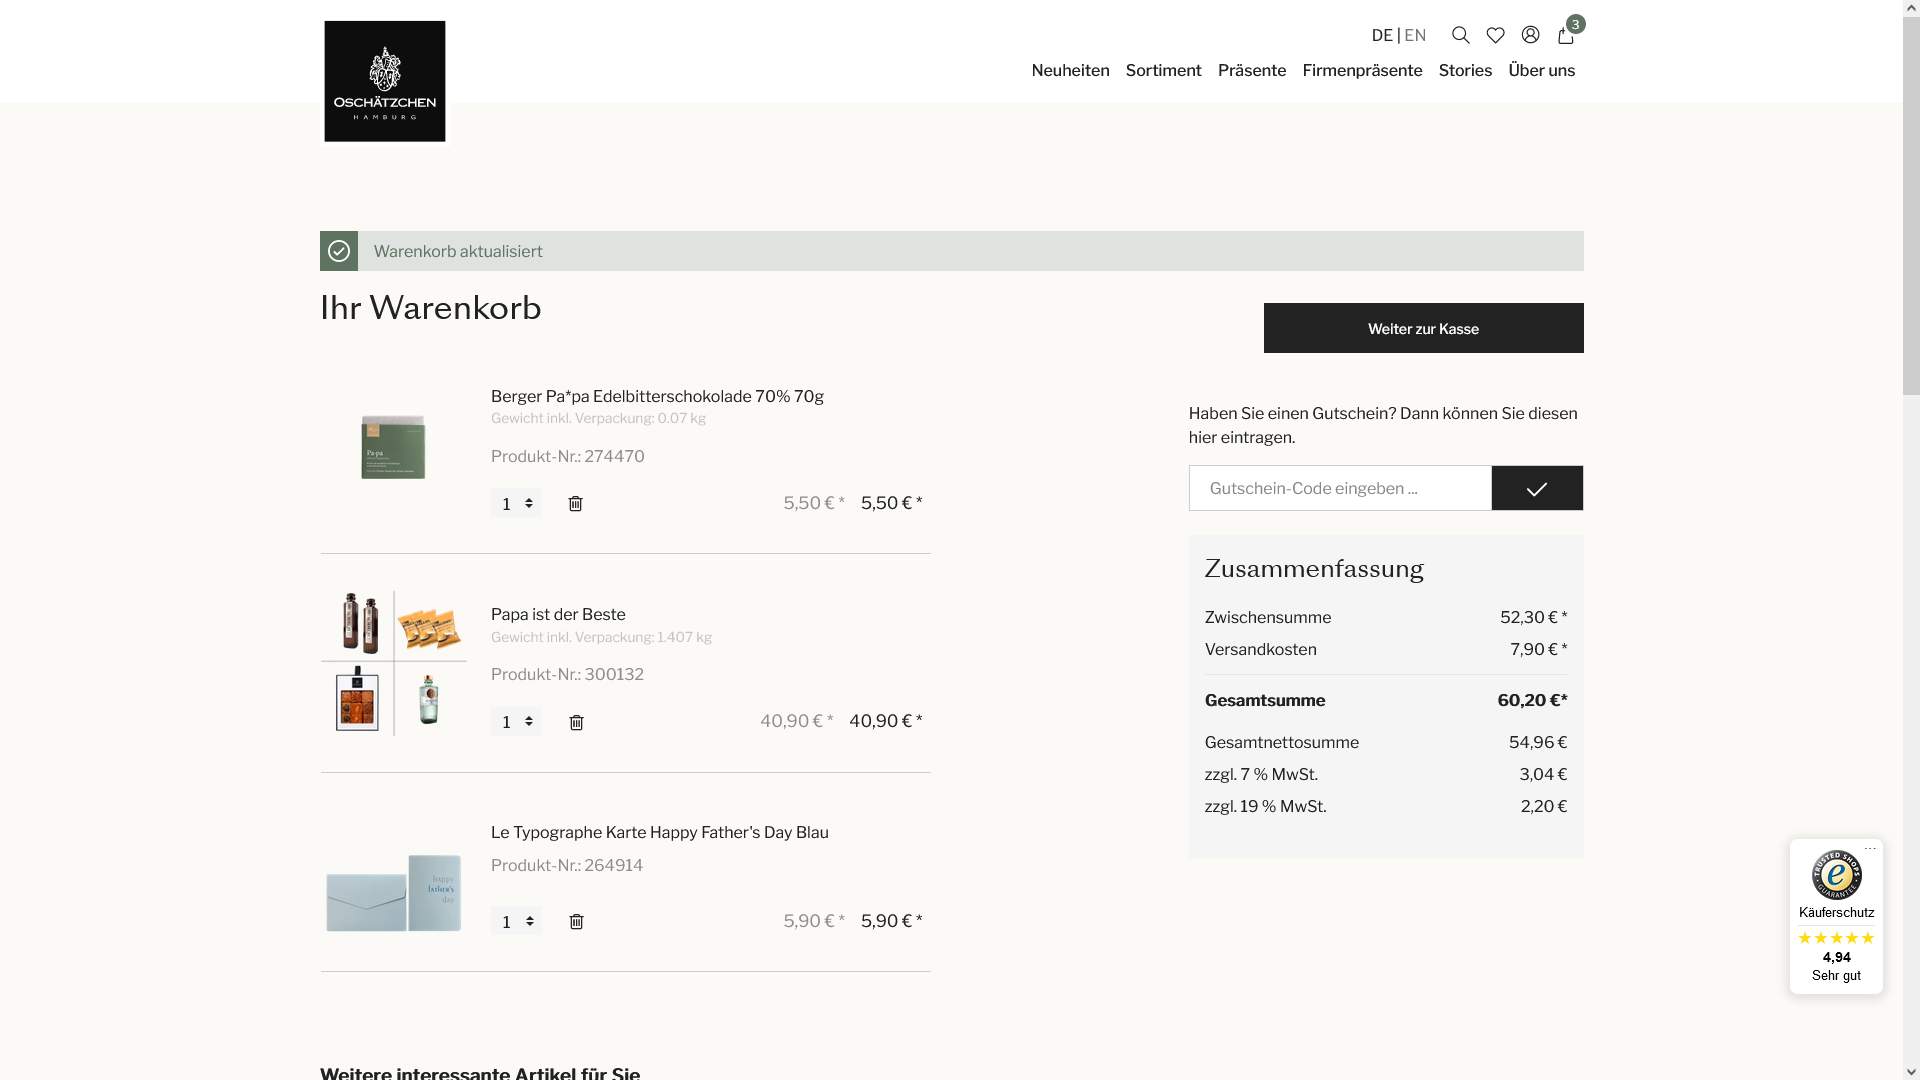Open the Über uns menu

[1541, 70]
